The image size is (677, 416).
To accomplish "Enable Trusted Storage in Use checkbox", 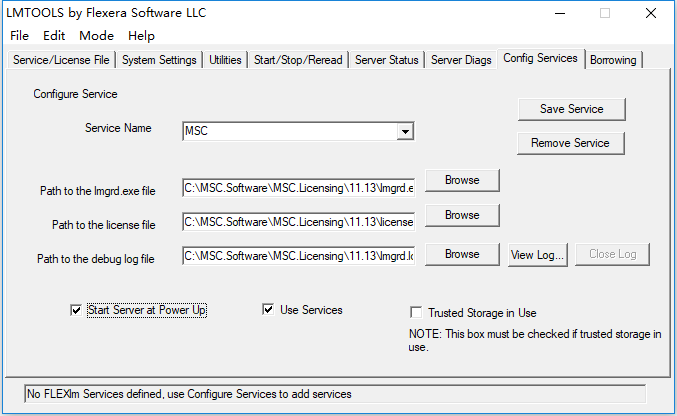I will coord(416,312).
